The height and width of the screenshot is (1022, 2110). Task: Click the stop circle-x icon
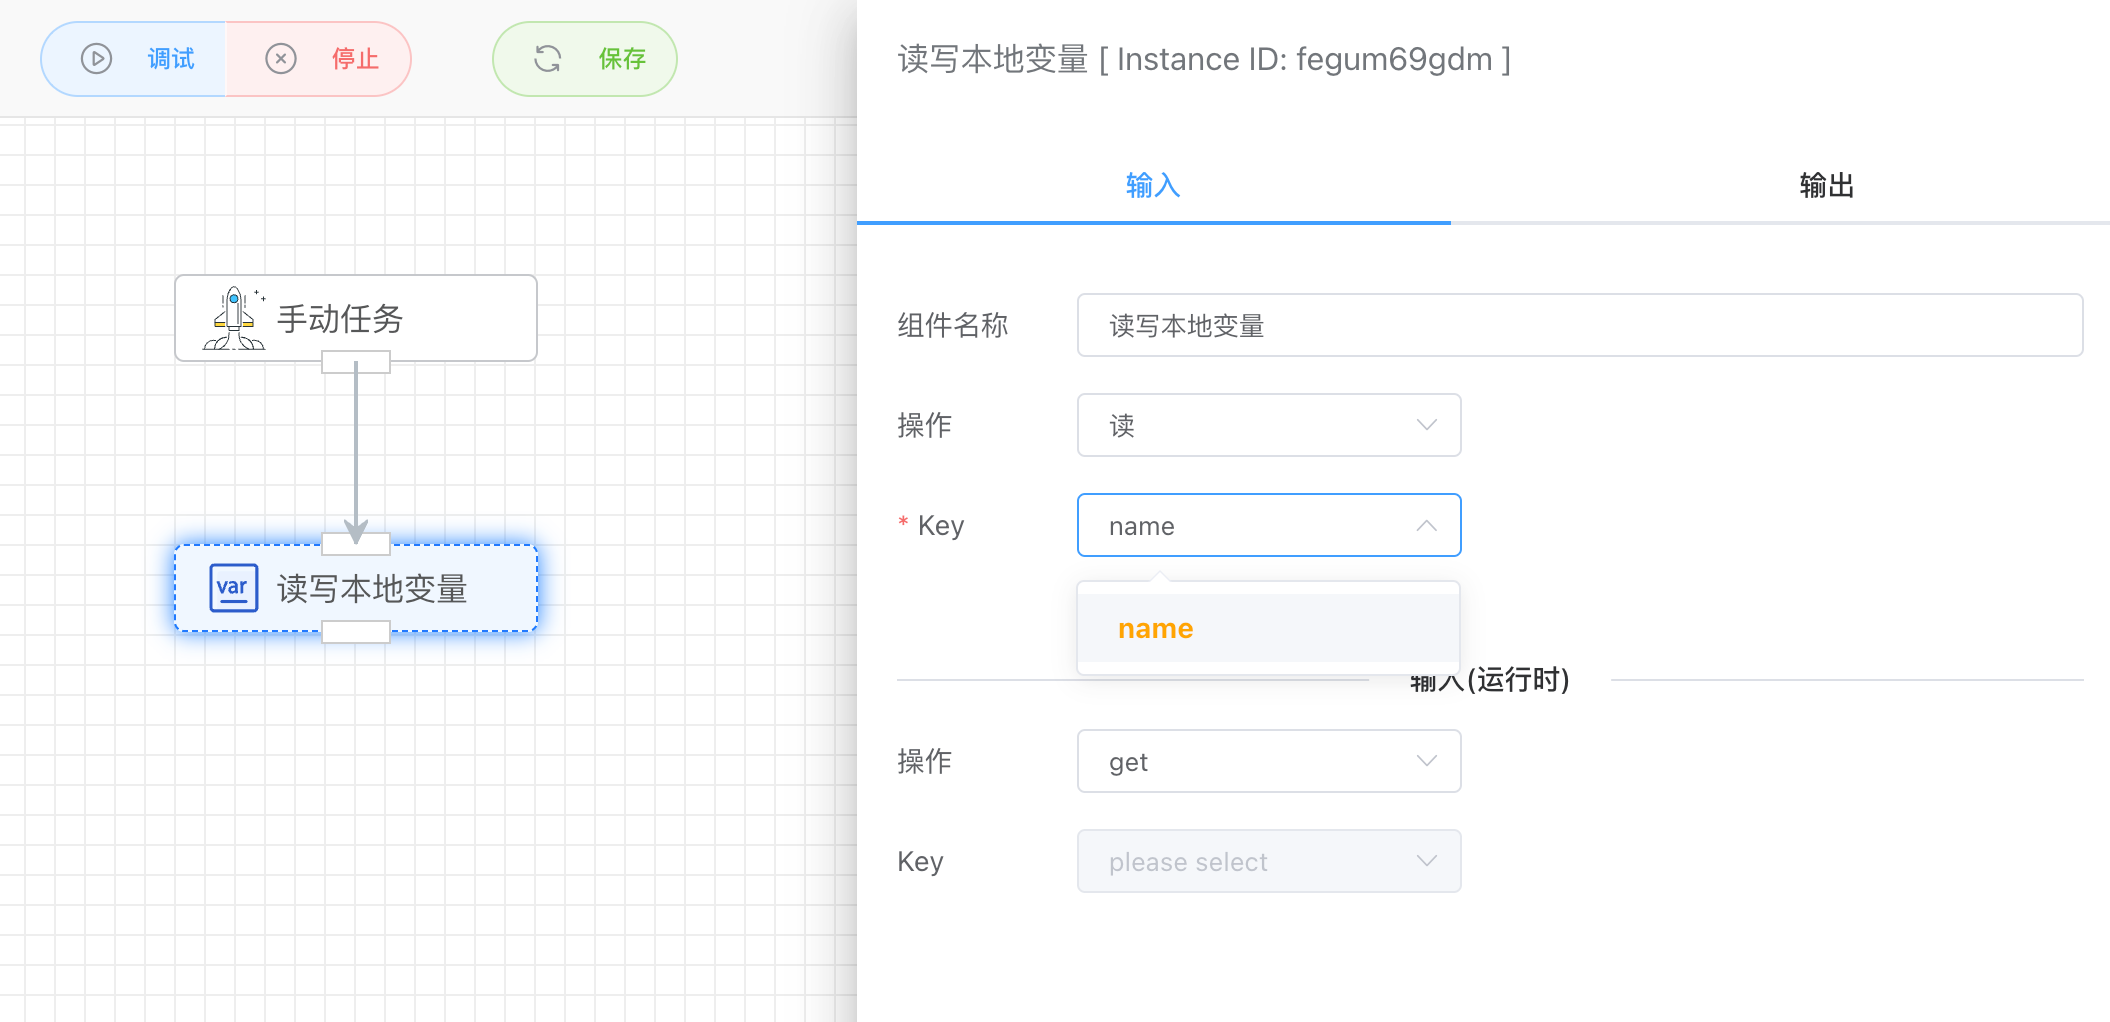[x=281, y=59]
